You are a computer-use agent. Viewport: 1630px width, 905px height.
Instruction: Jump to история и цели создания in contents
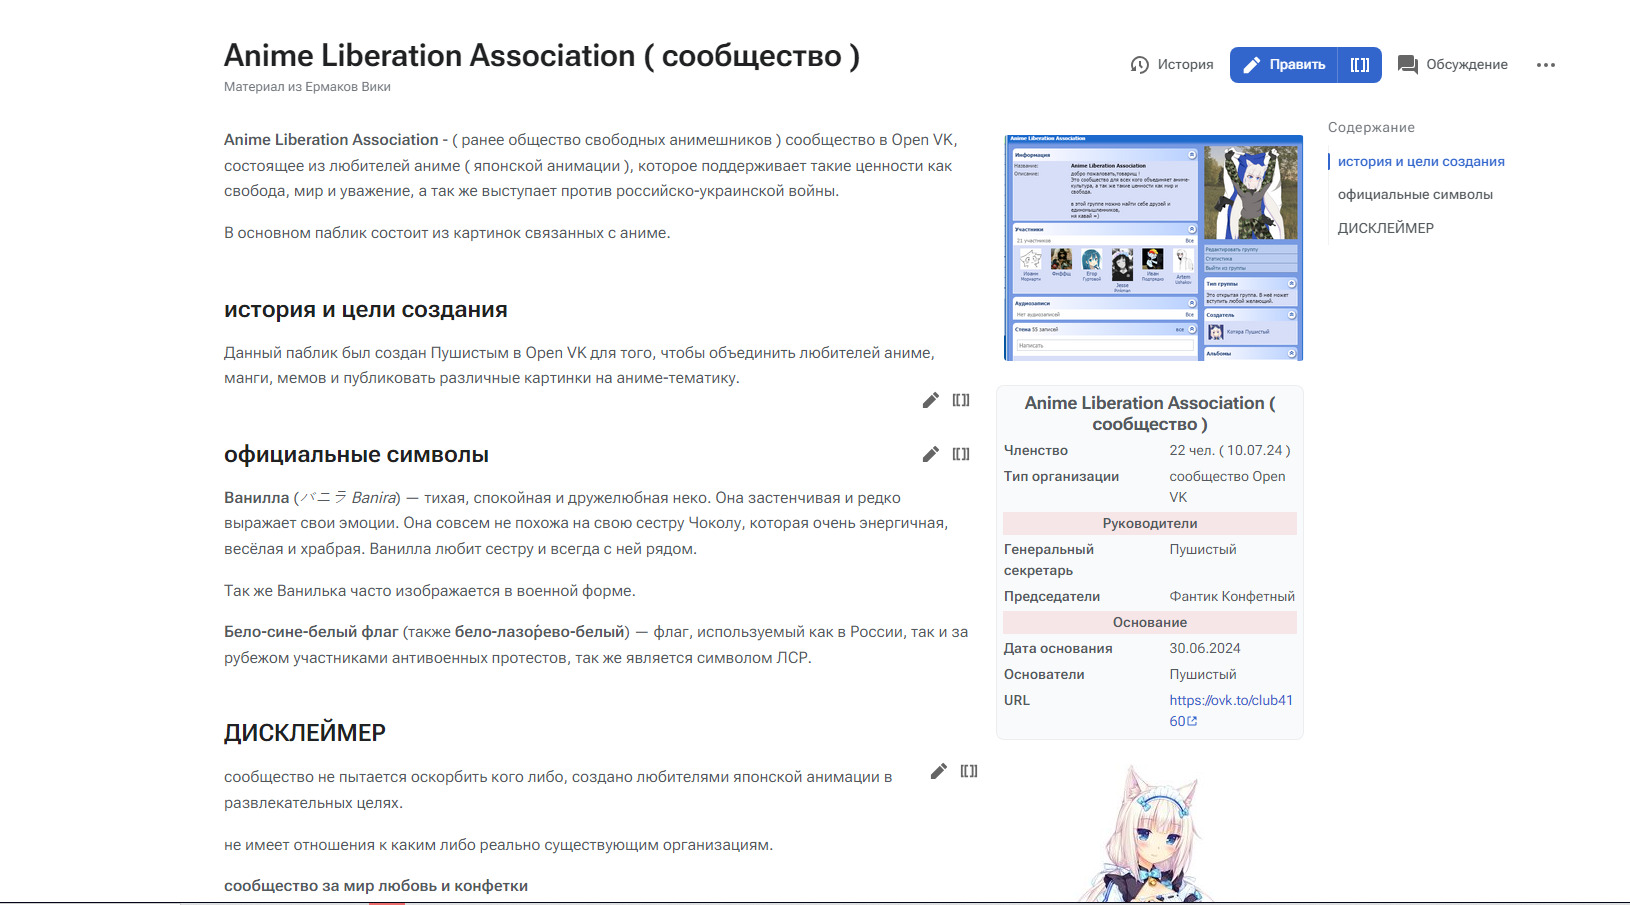[1421, 161]
